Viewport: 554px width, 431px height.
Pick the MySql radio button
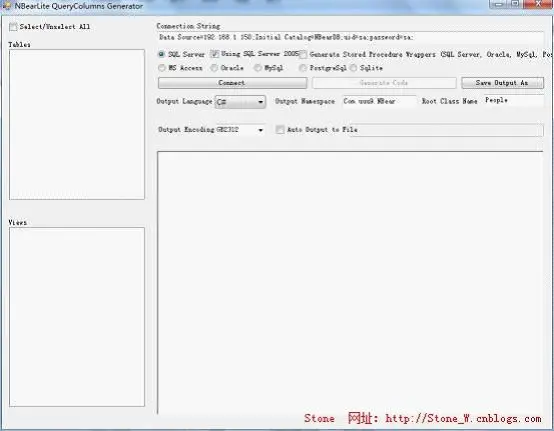258,68
